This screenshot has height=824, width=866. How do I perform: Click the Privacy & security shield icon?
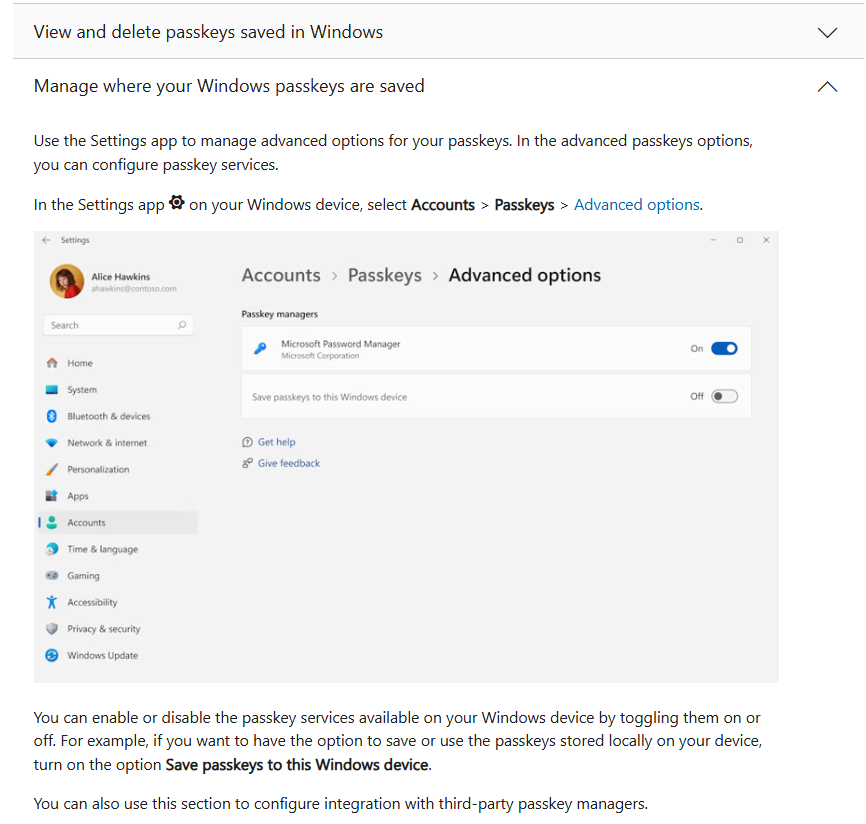[52, 628]
